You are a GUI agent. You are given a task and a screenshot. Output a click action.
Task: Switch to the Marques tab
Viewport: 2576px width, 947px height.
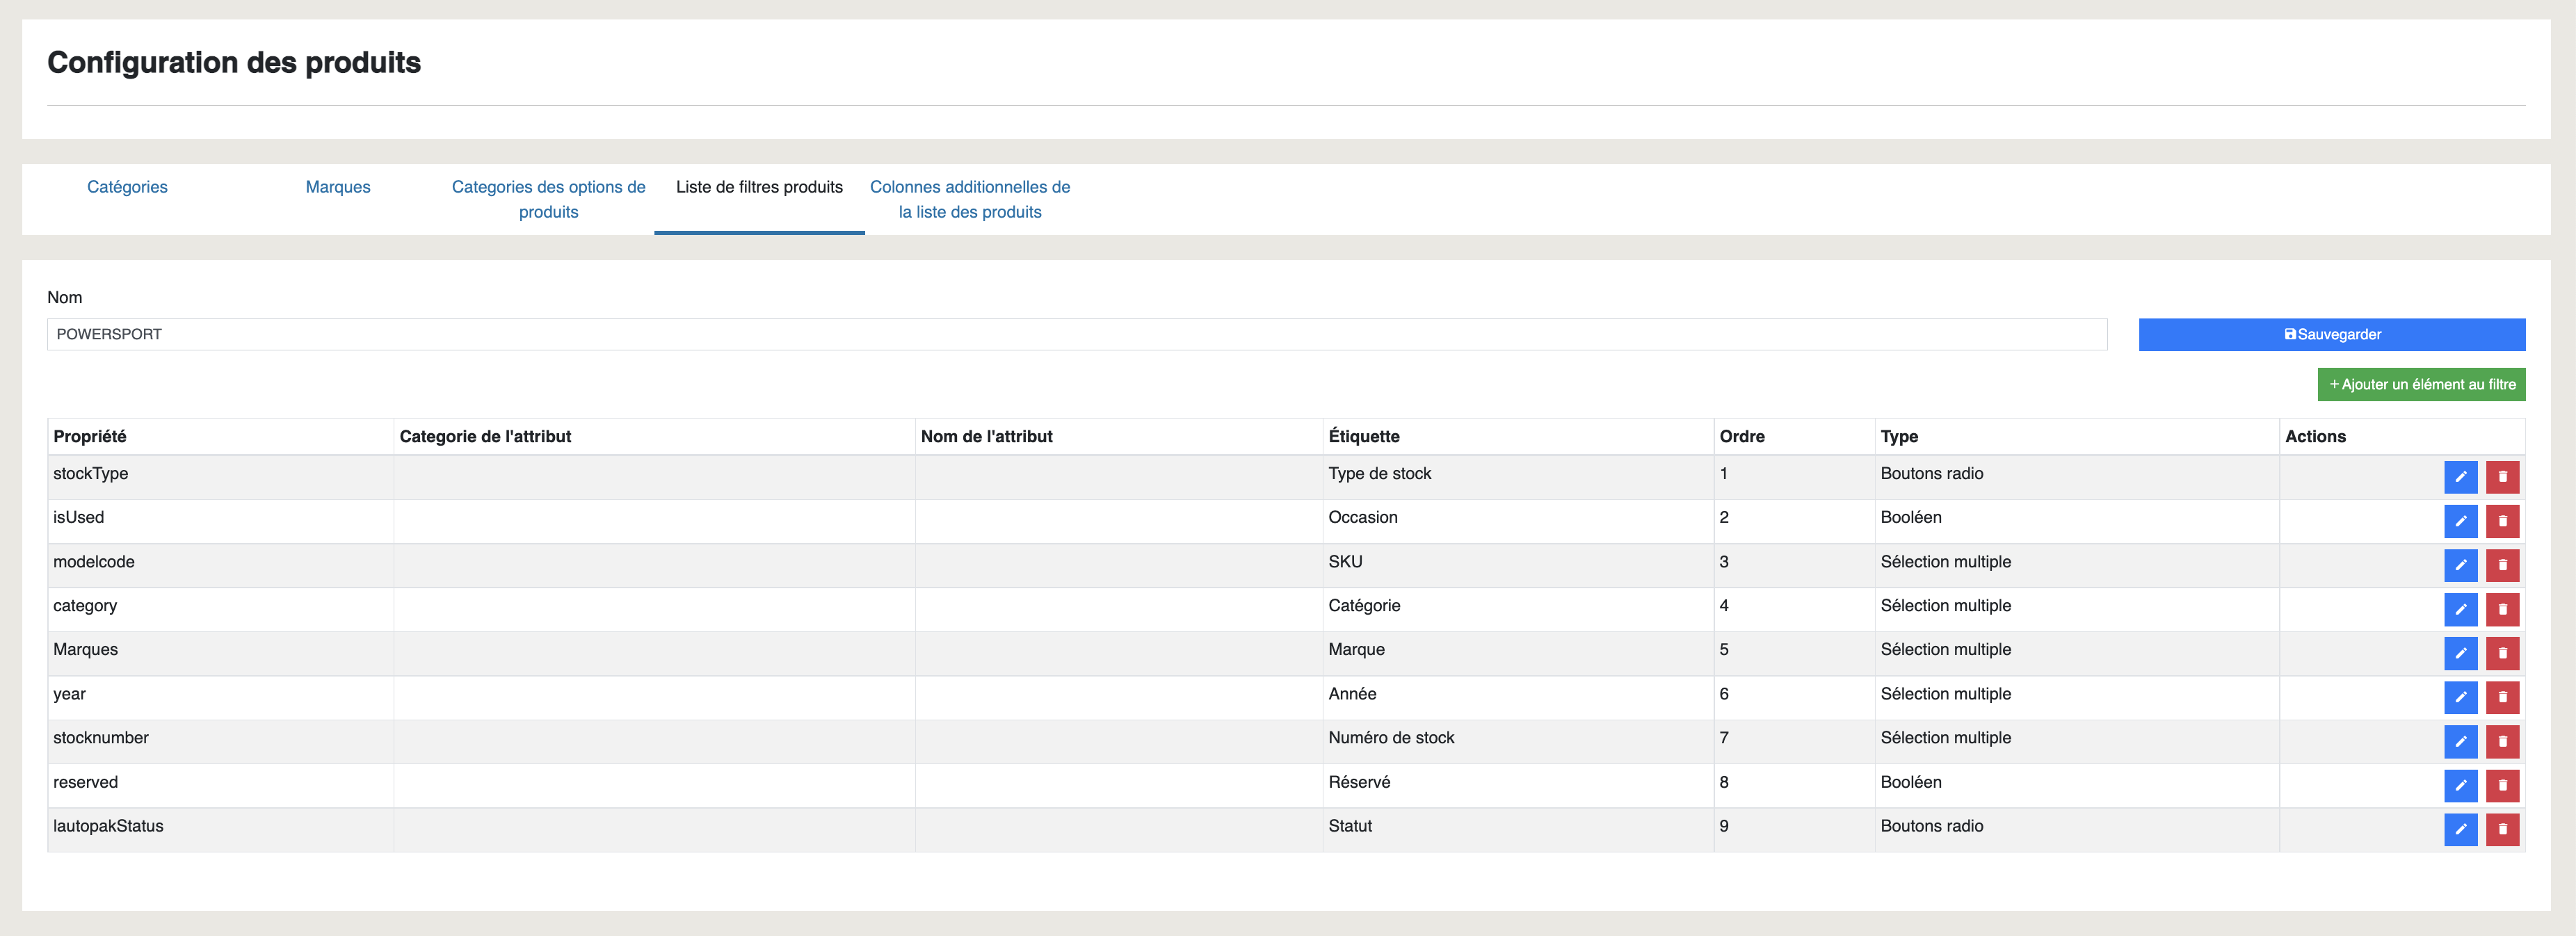[338, 187]
